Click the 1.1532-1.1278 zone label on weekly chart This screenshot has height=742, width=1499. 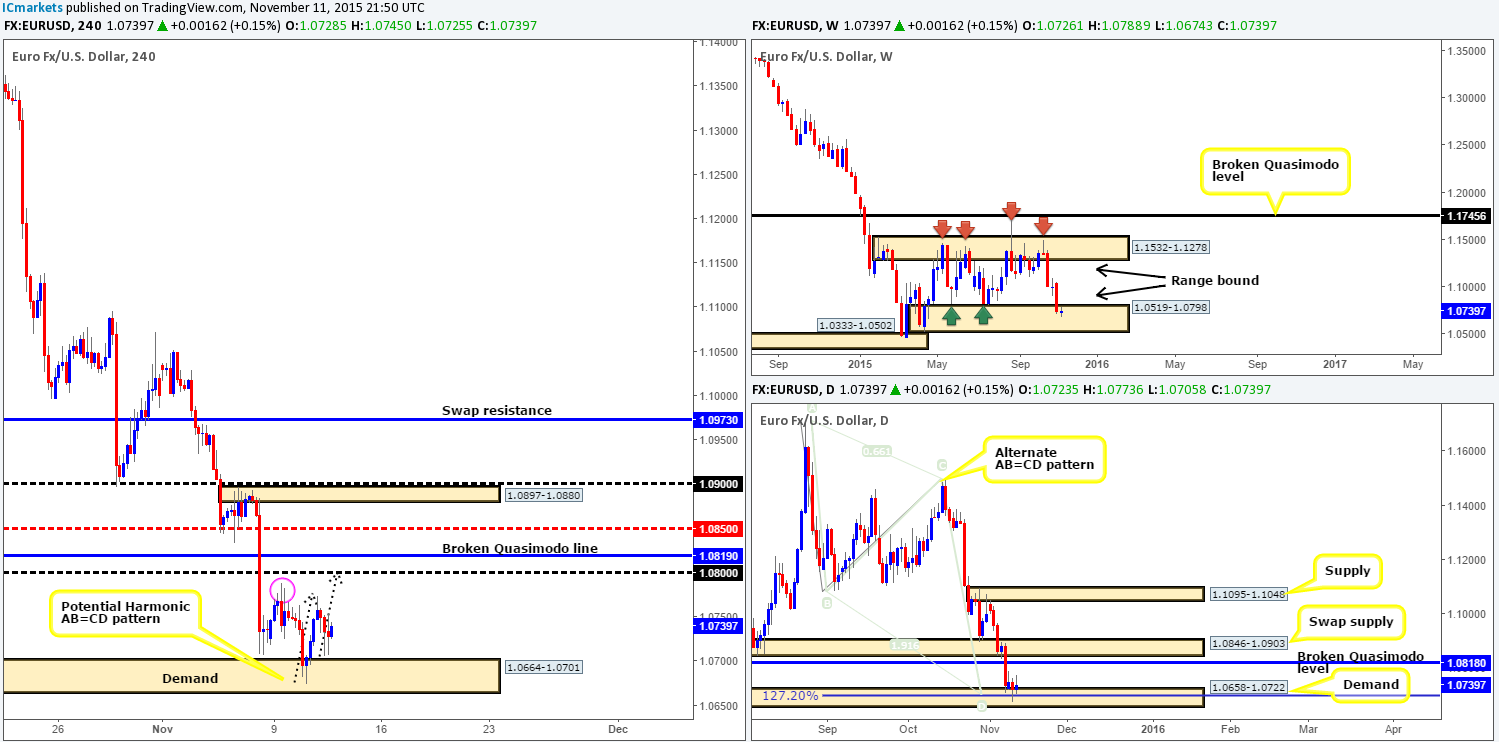(1171, 246)
